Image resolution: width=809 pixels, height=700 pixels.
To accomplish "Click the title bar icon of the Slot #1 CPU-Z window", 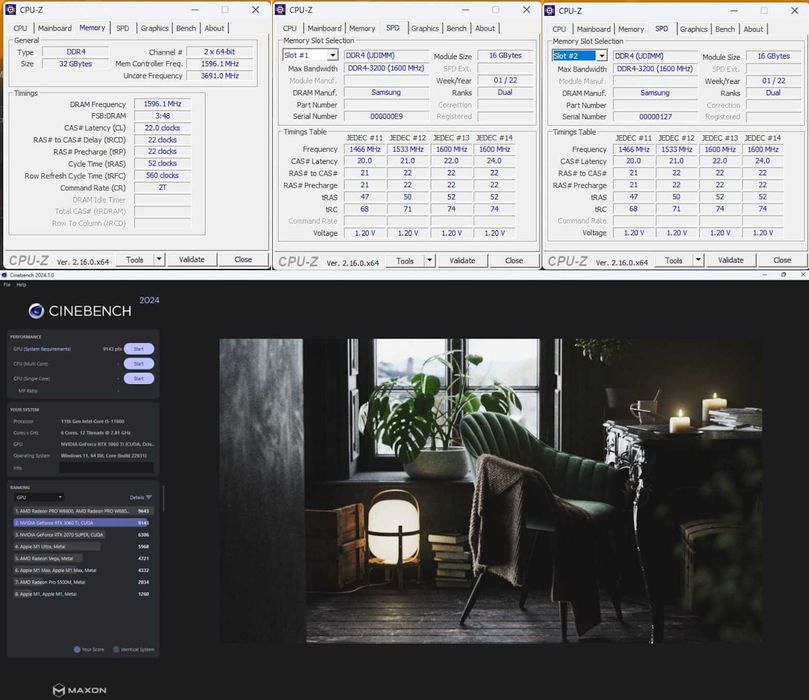I will tap(280, 10).
